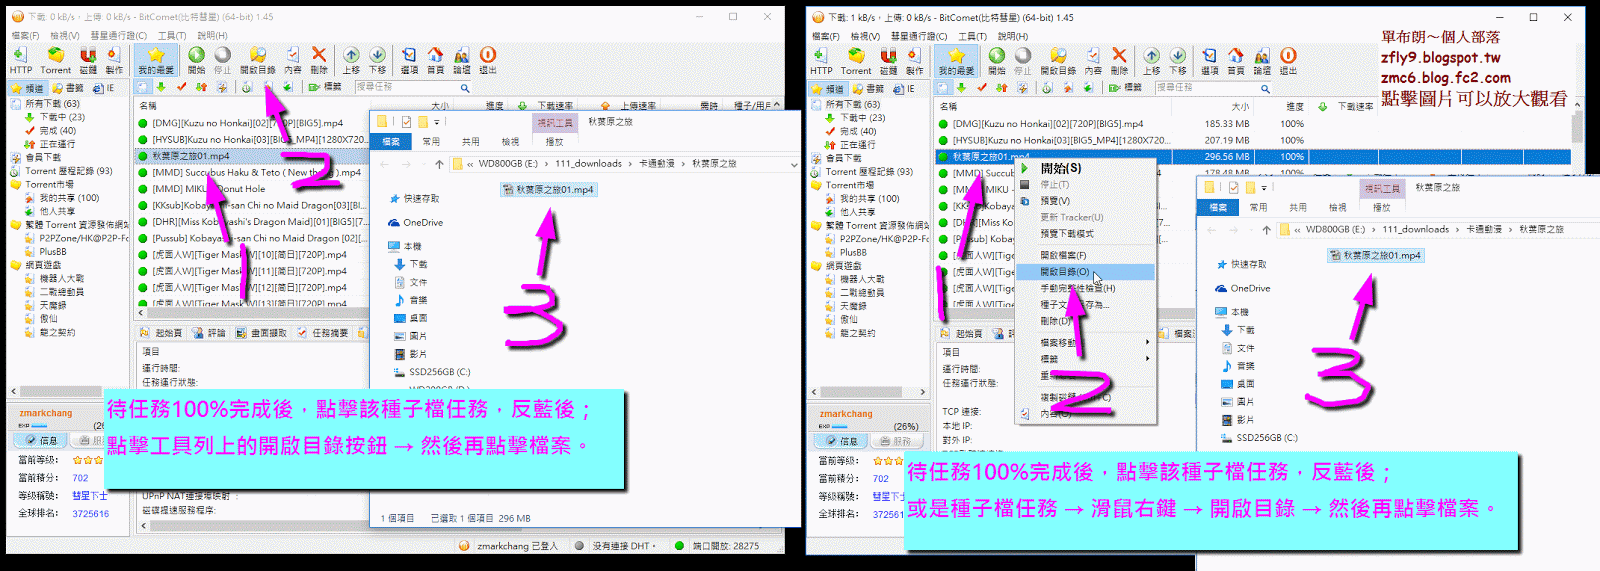Select file 秋葉原之旅01.mp4 in left Explorer window
Screen dimensions: 1600x571
click(548, 189)
